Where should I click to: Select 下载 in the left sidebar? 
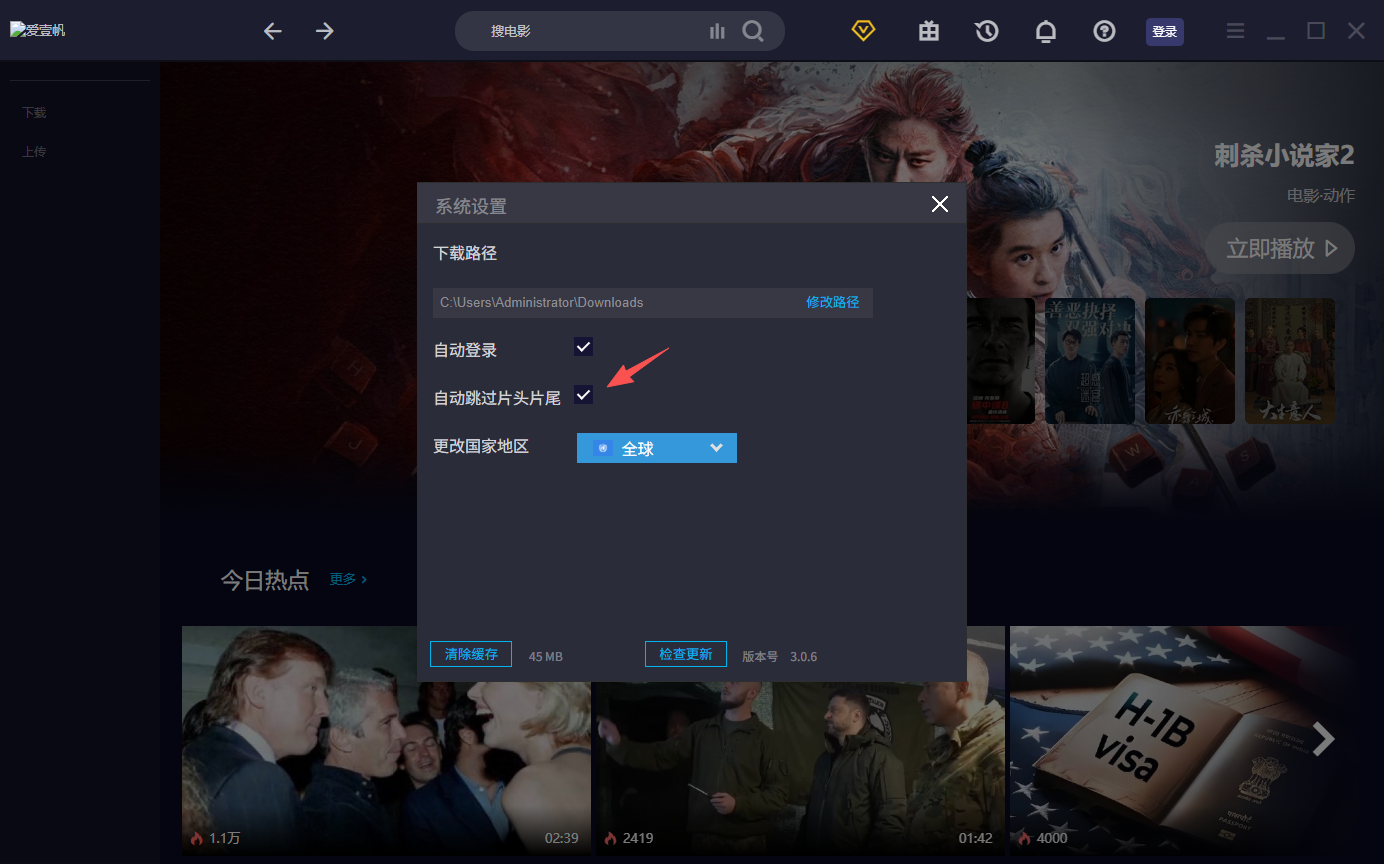coord(33,112)
